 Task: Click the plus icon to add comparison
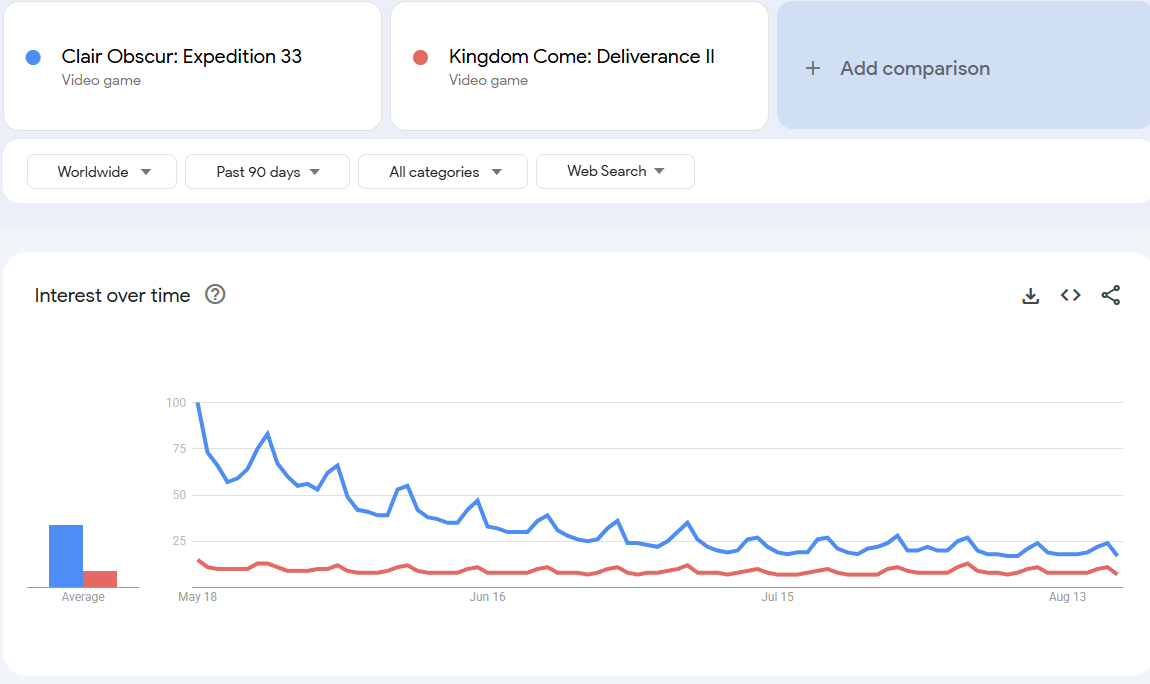coord(813,68)
